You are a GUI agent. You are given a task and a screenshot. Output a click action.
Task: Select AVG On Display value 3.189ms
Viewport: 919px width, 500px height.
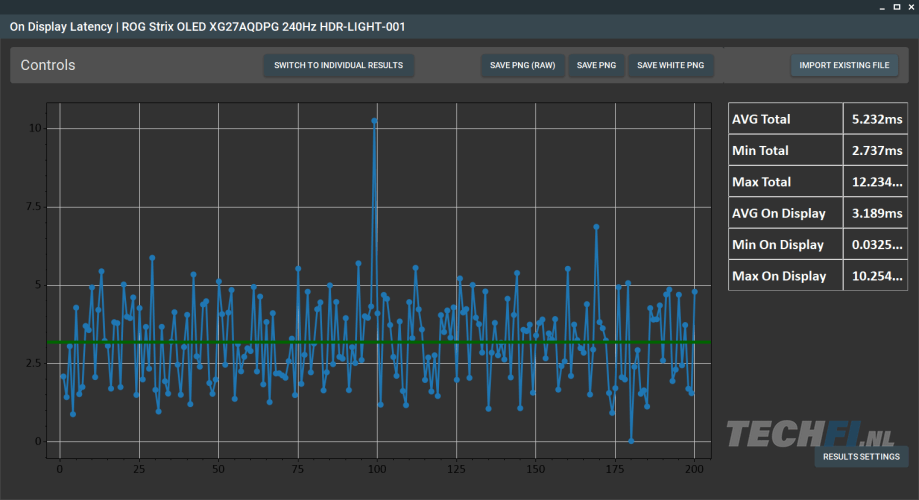(876, 213)
